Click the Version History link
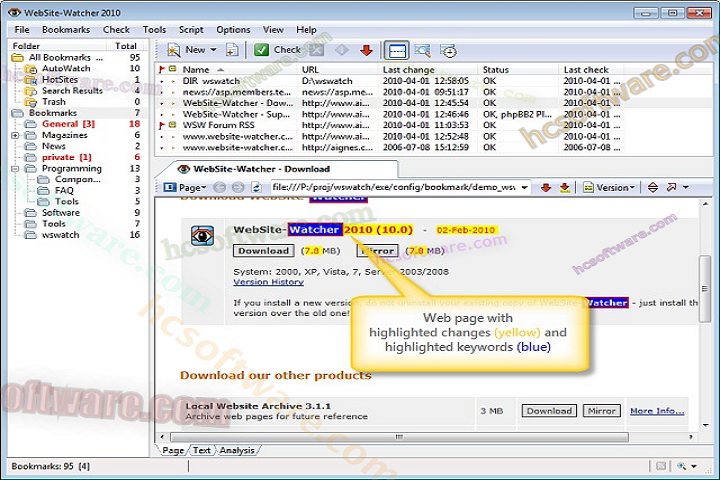720x480 pixels. point(268,282)
